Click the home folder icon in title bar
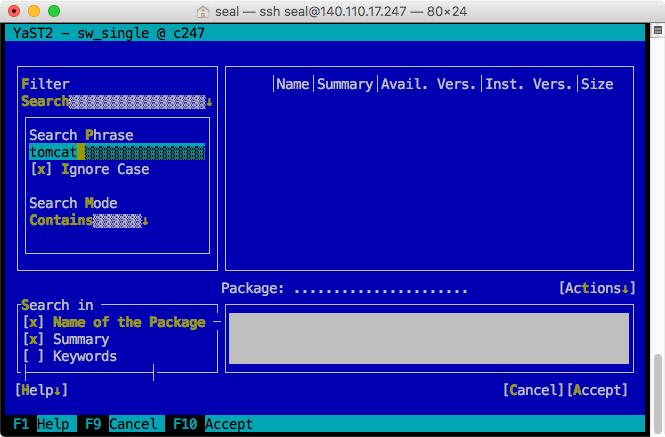The image size is (665, 437). pos(202,12)
